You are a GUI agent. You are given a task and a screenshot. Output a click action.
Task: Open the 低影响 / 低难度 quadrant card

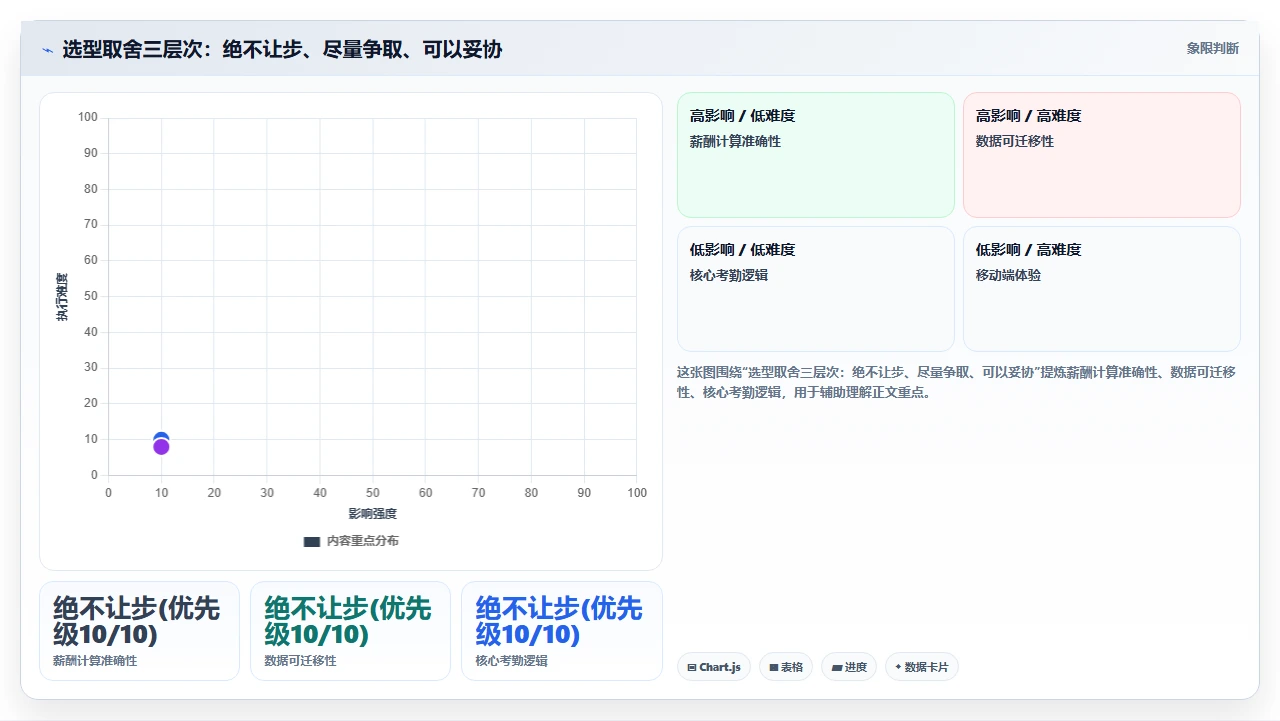[x=816, y=289]
